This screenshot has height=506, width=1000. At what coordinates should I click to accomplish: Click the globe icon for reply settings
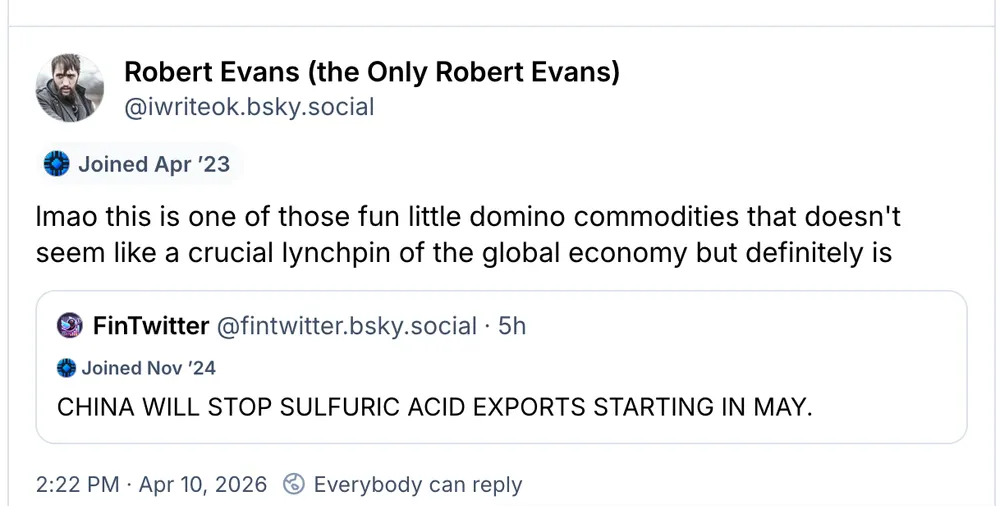click(x=293, y=485)
